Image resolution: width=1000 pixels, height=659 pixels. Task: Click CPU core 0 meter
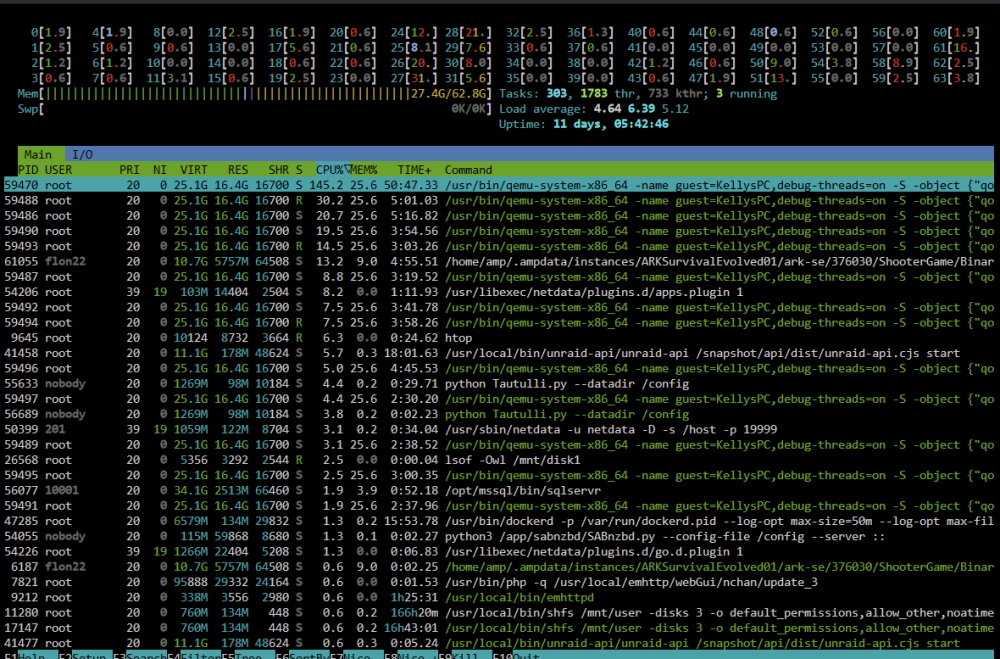(x=52, y=33)
